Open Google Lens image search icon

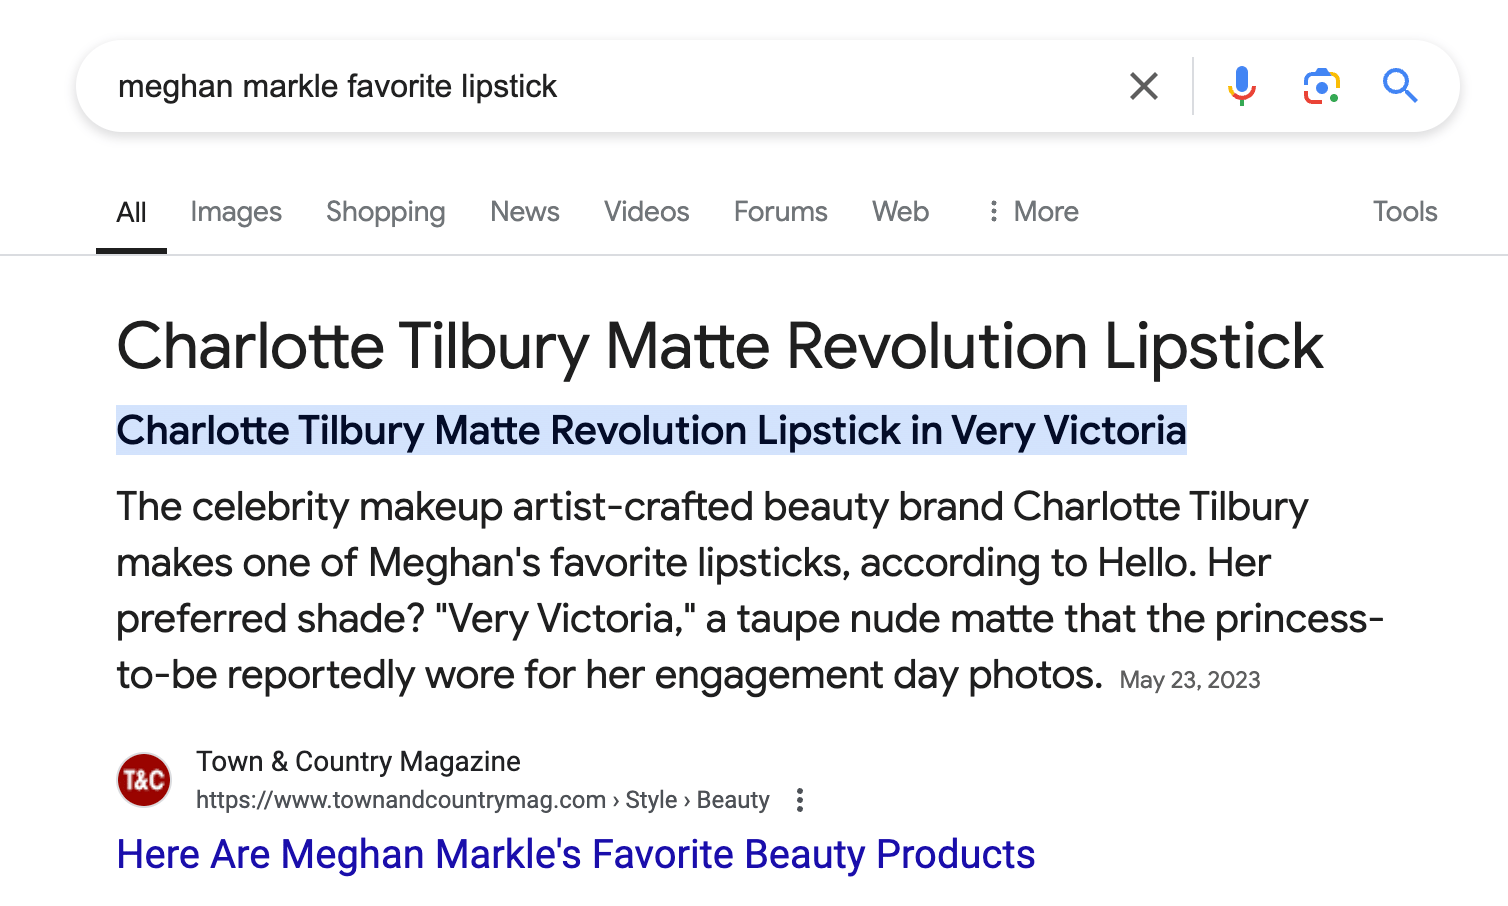coord(1321,86)
